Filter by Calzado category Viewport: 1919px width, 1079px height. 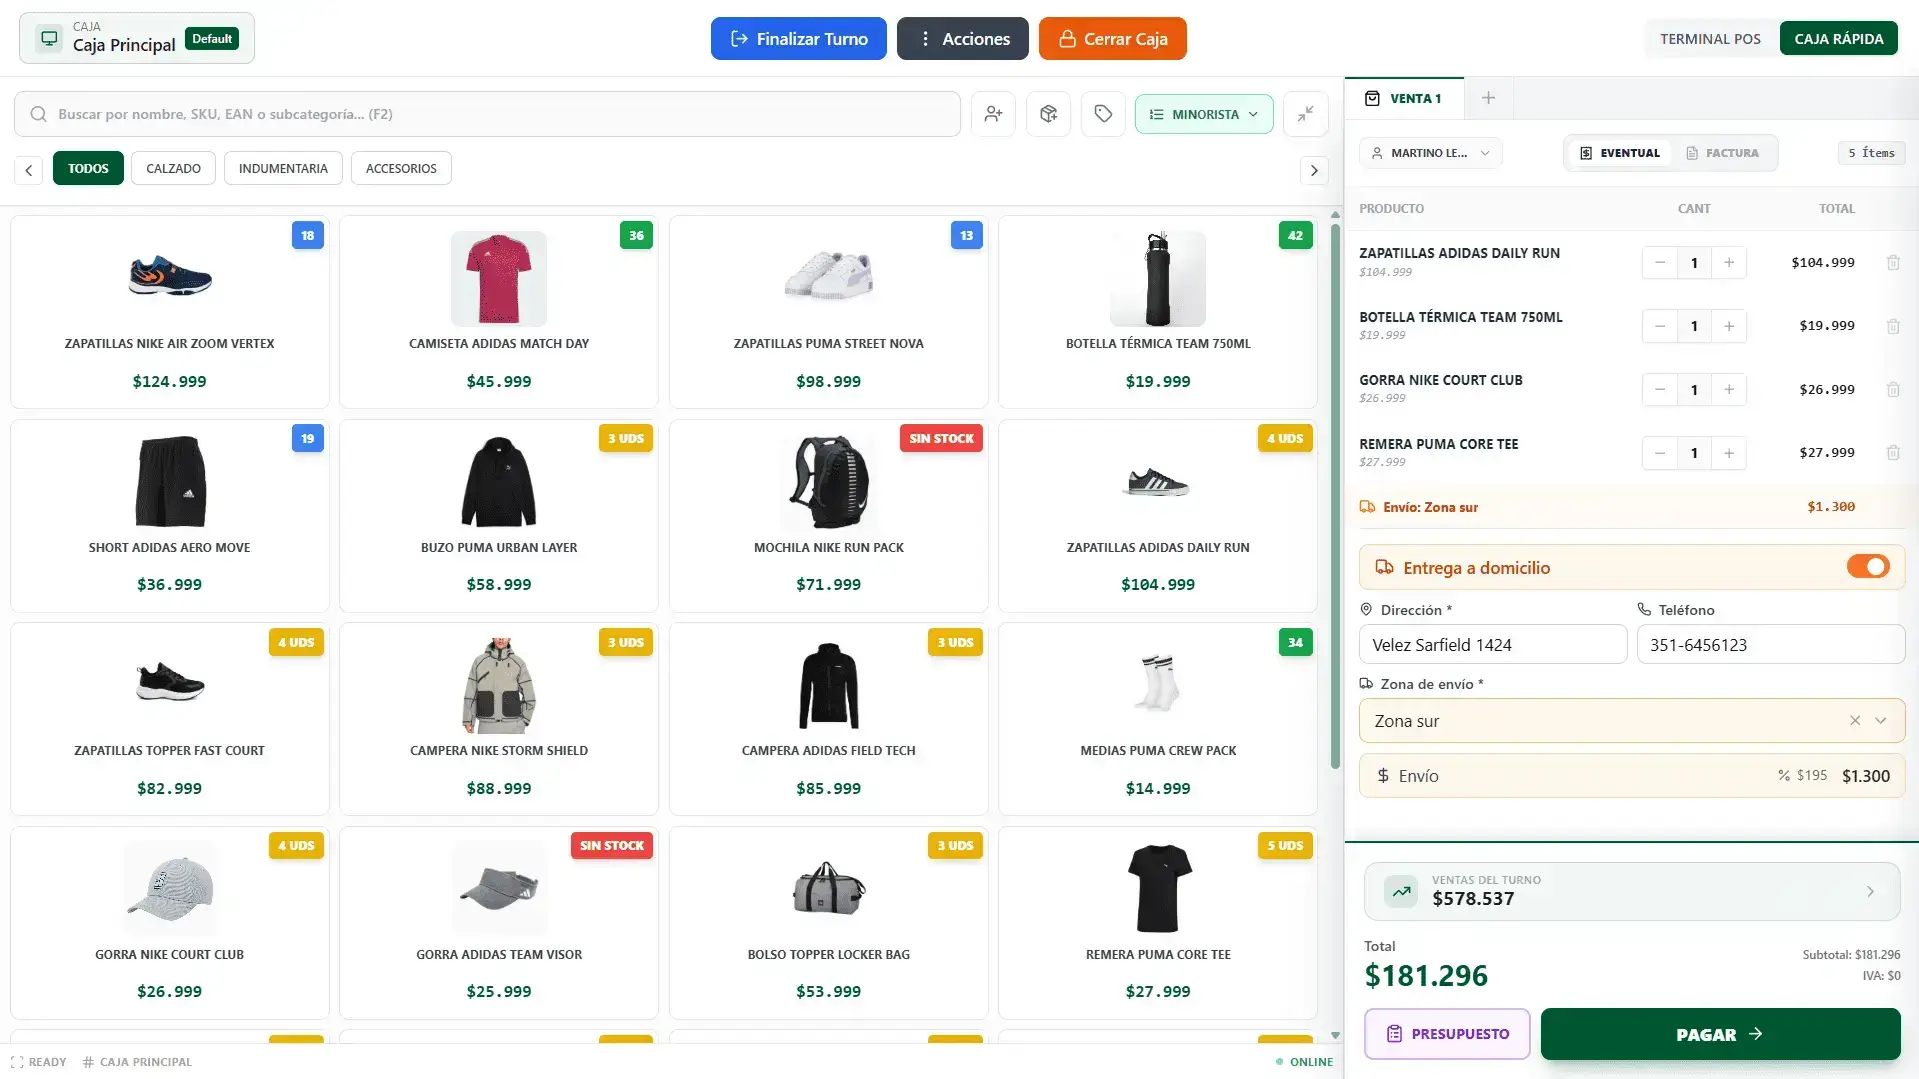point(174,168)
